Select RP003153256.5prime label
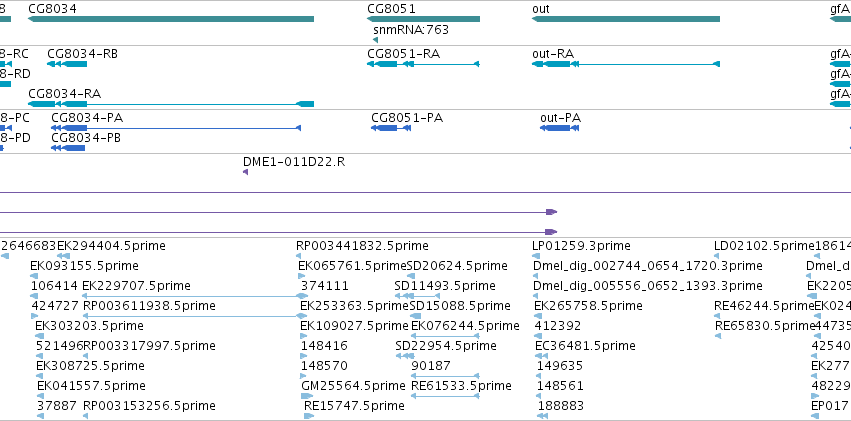The height and width of the screenshot is (421, 851). click(x=149, y=406)
